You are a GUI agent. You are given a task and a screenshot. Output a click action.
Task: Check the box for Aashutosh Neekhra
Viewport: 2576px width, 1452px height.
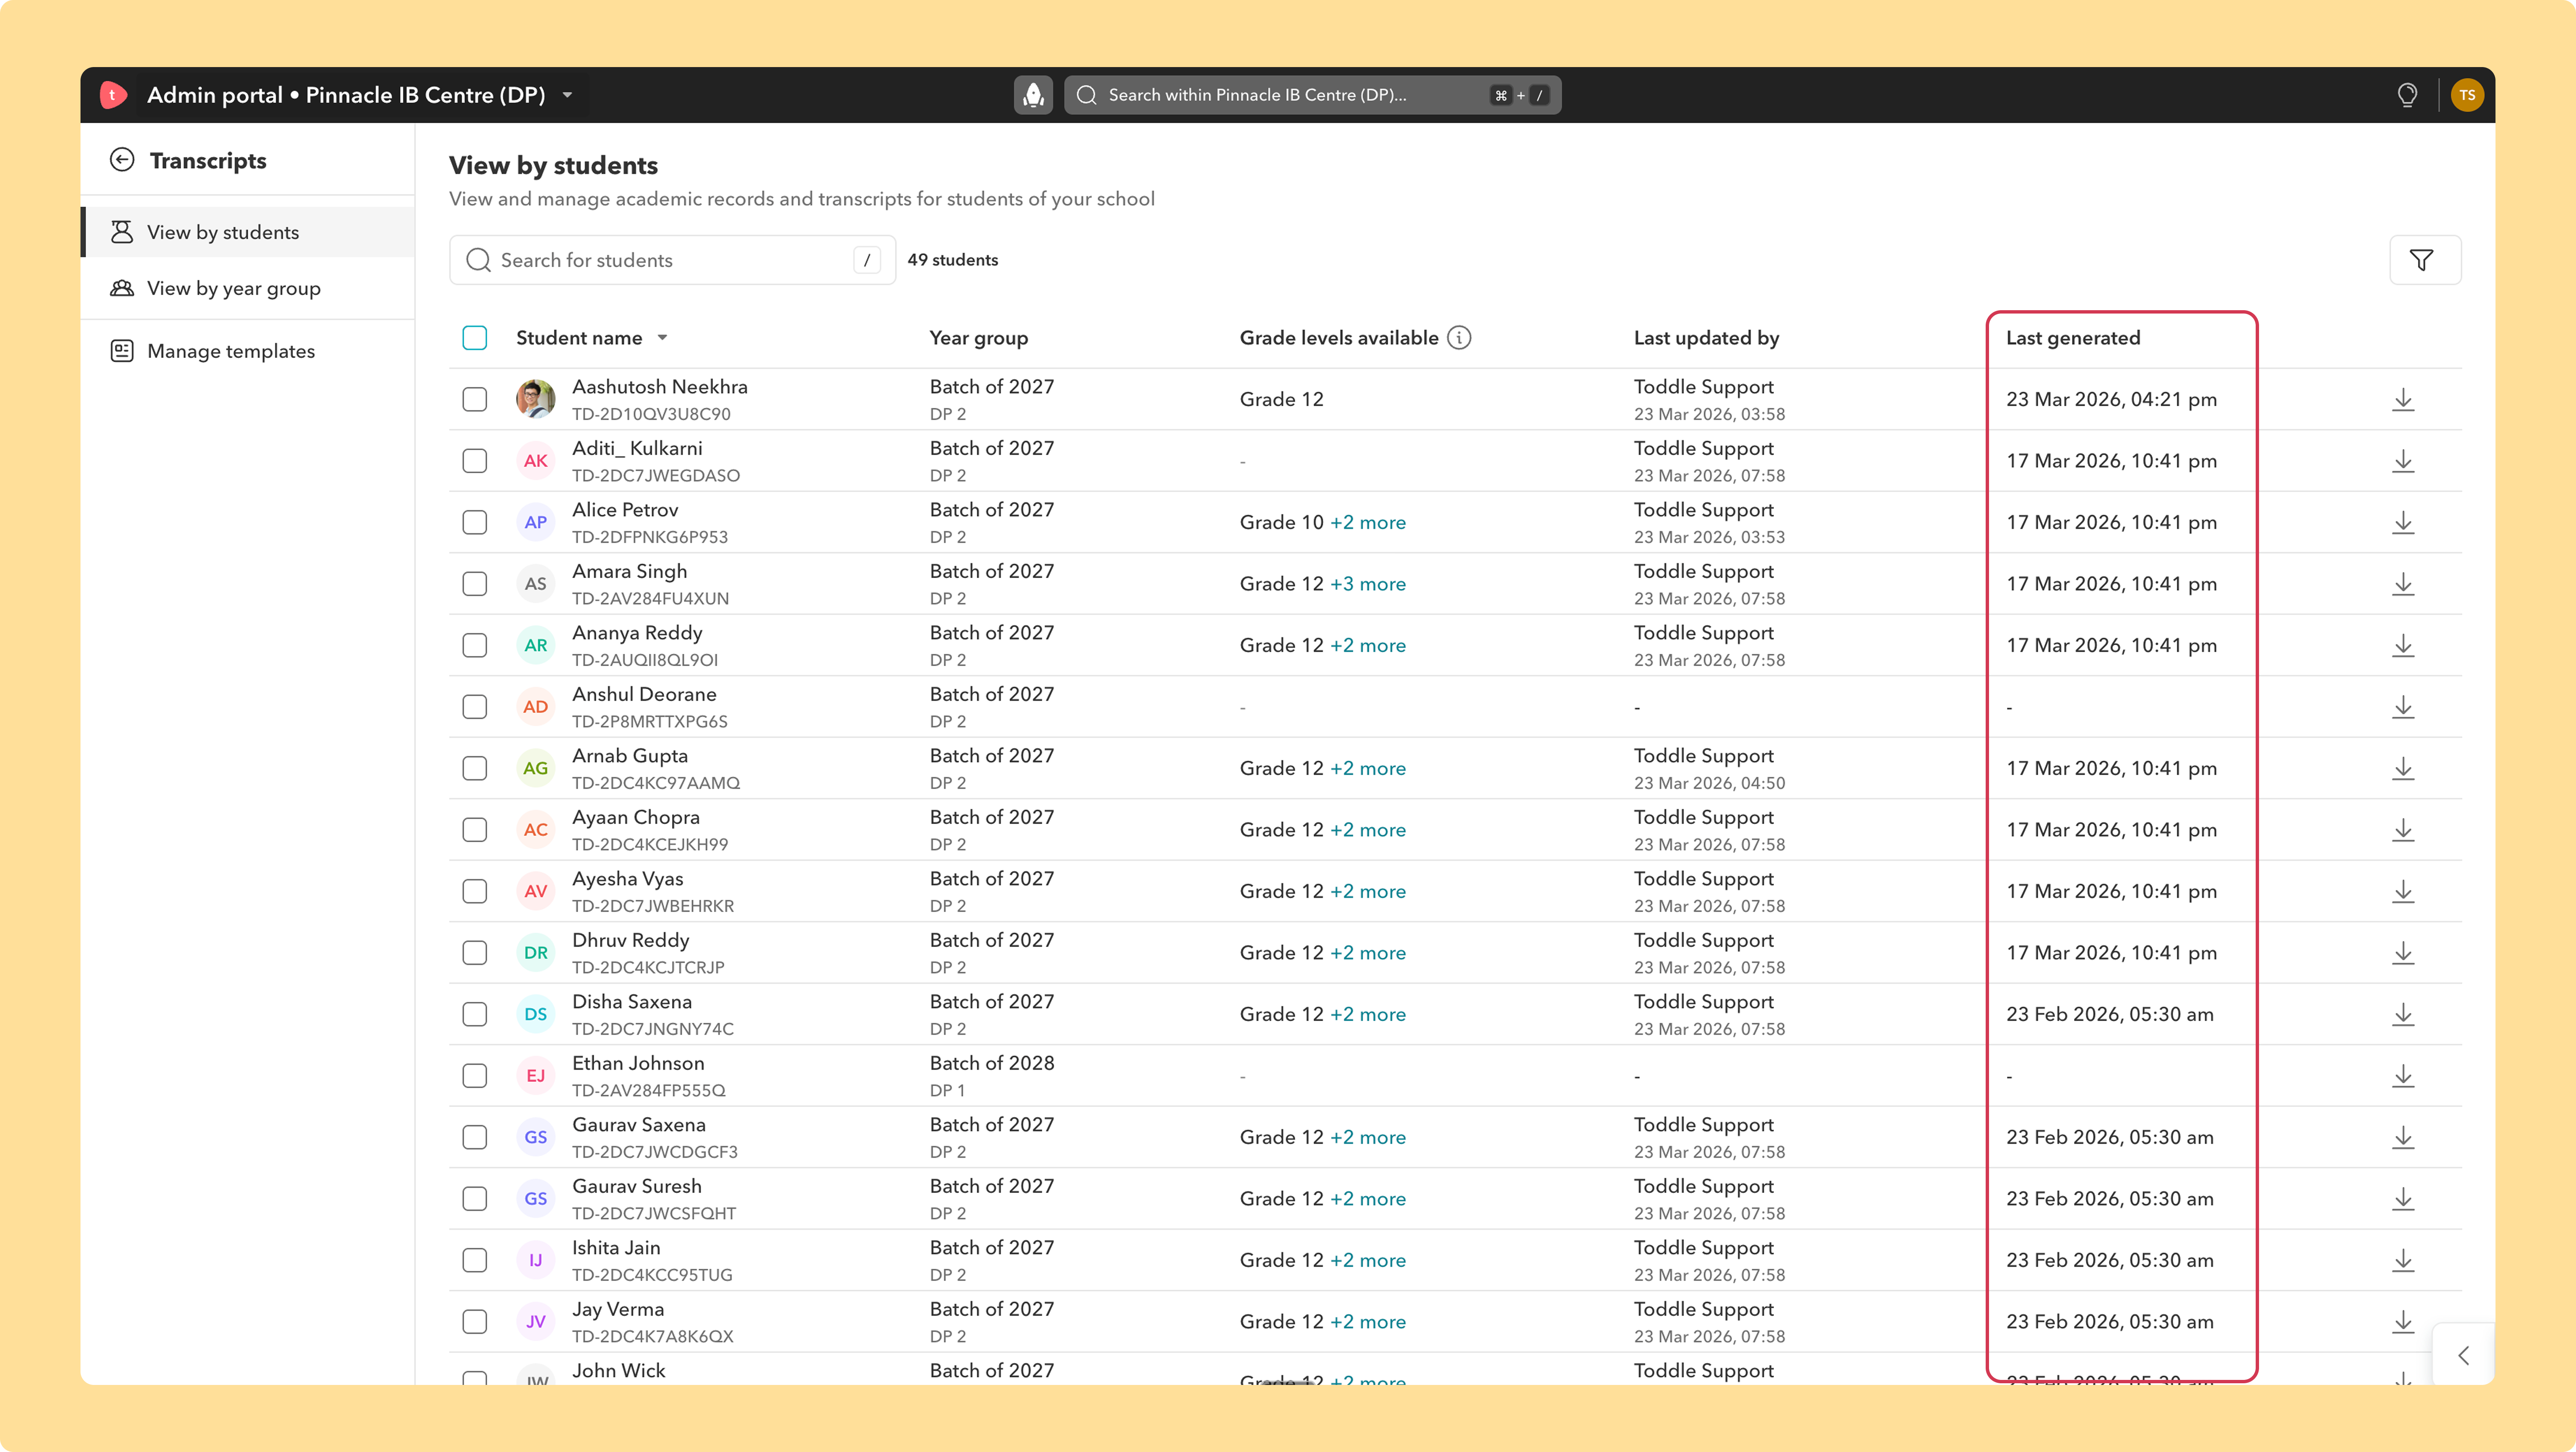pos(475,399)
